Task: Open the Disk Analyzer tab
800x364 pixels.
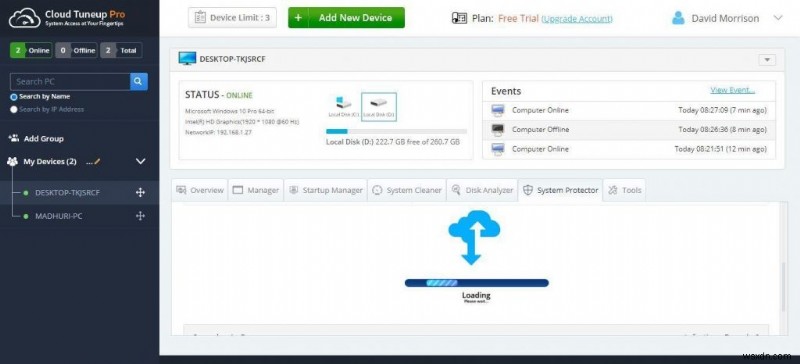Action: pyautogui.click(x=482, y=190)
